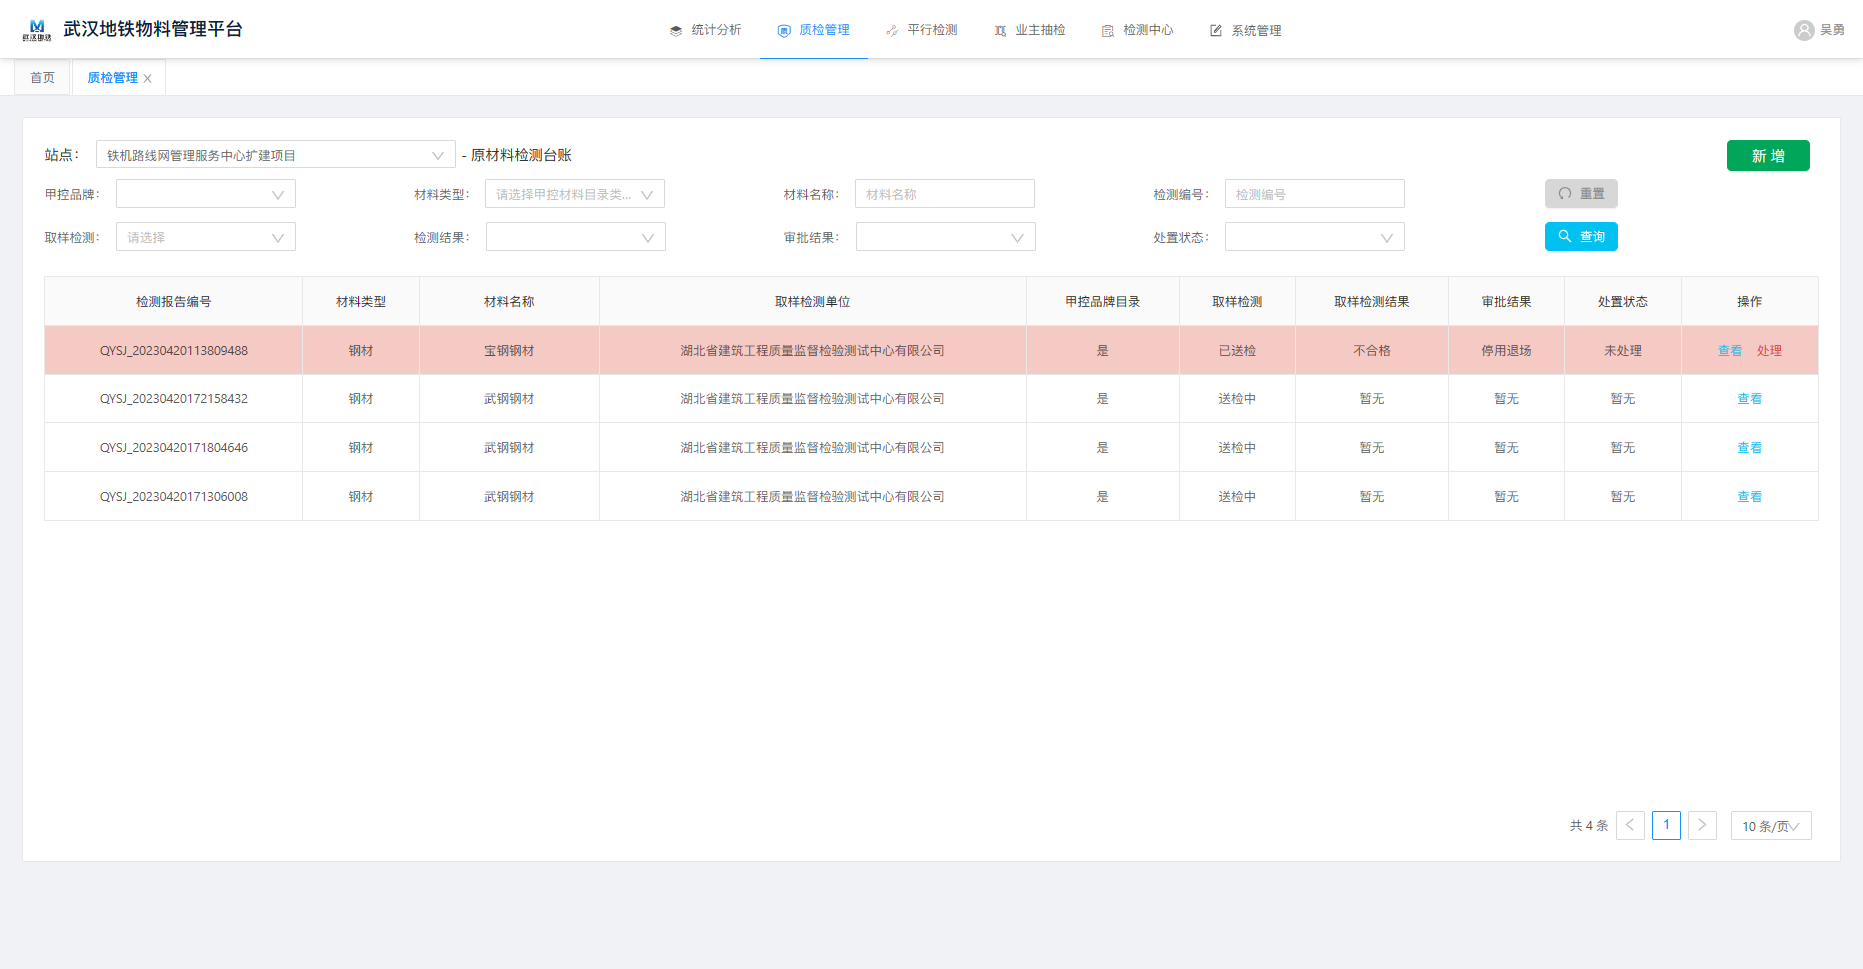The height and width of the screenshot is (969, 1863).
Task: Open the 10 条/页 page size selector
Action: coord(1770,826)
